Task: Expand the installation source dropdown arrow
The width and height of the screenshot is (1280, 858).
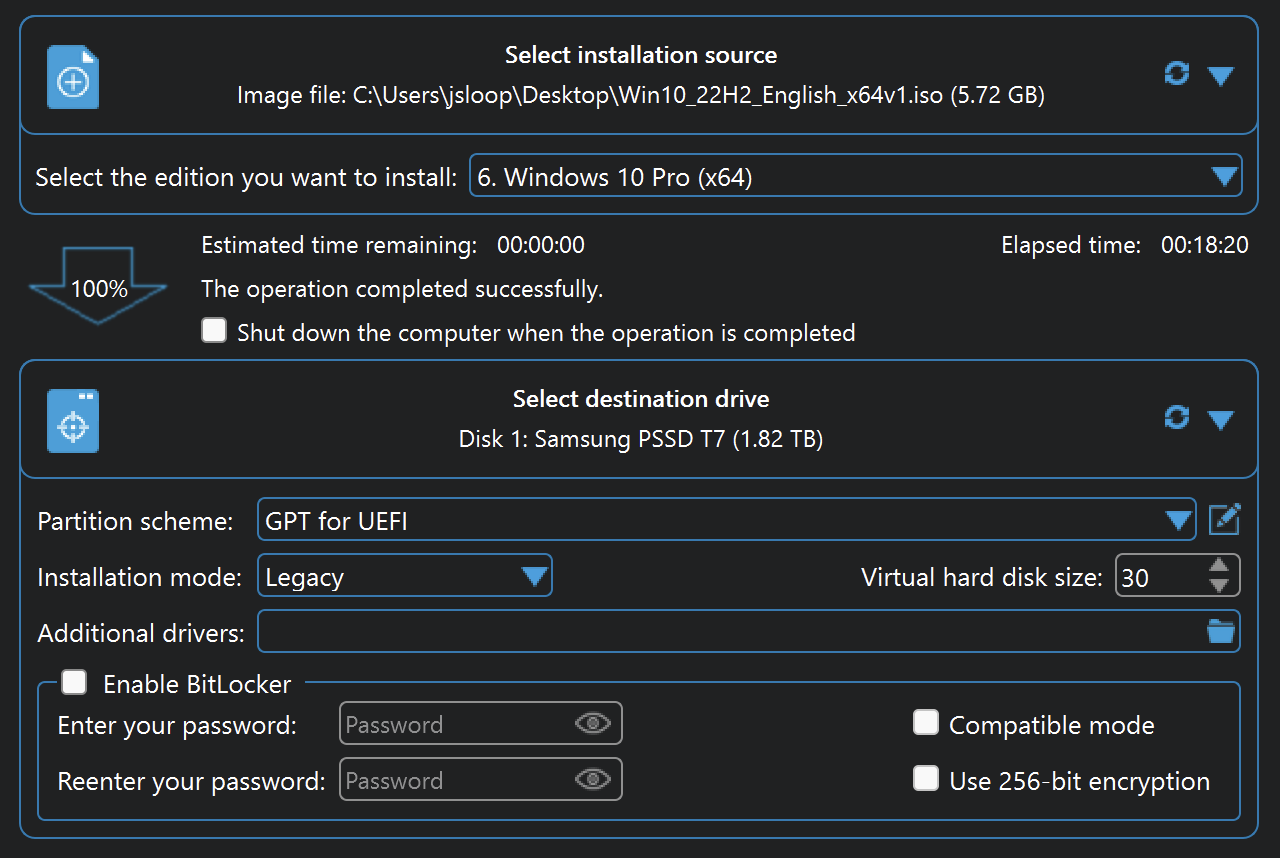Action: click(1220, 76)
